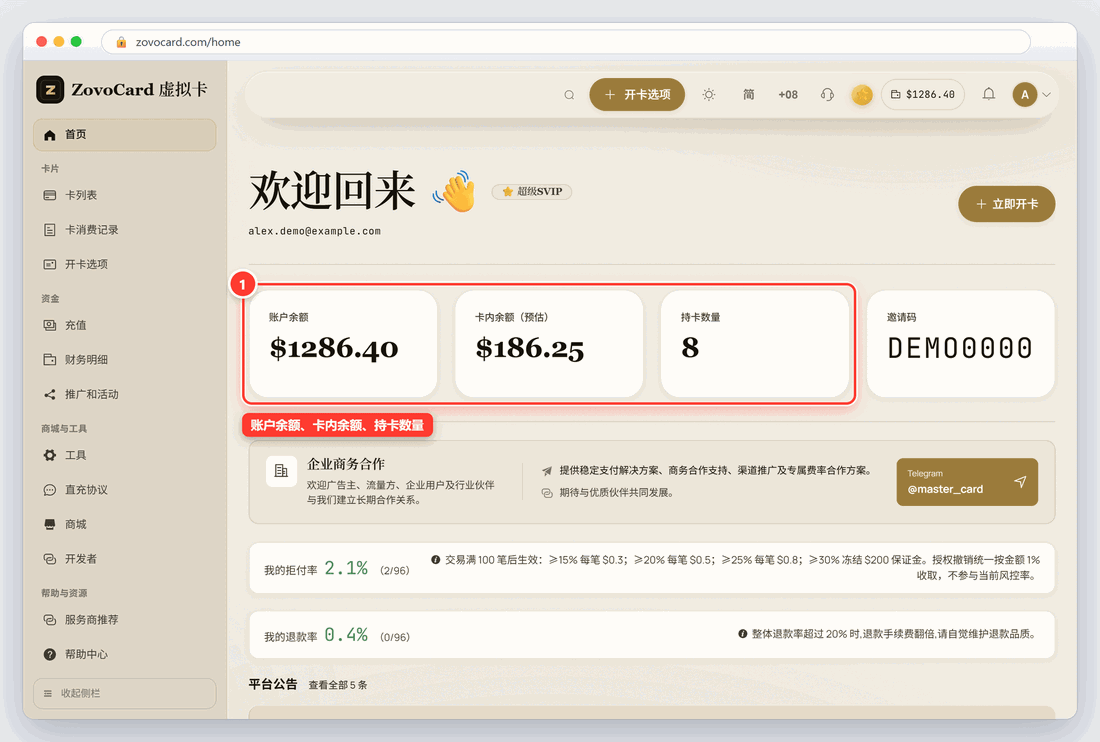
Task: Click the gear icon beside 工具
Action: (x=50, y=455)
